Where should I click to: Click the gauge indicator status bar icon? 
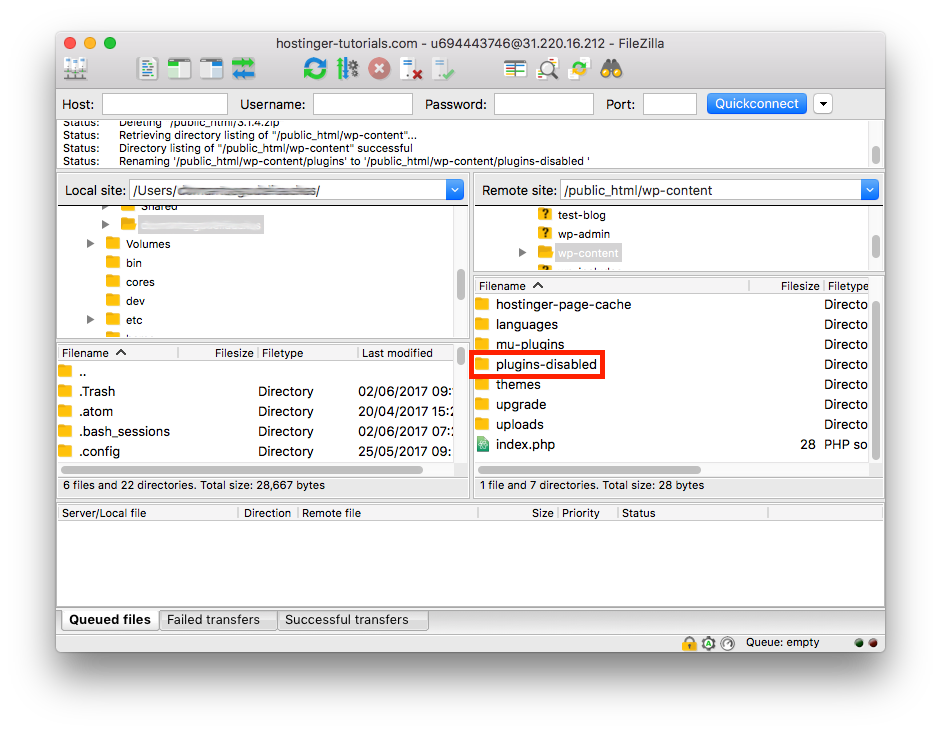pos(727,643)
